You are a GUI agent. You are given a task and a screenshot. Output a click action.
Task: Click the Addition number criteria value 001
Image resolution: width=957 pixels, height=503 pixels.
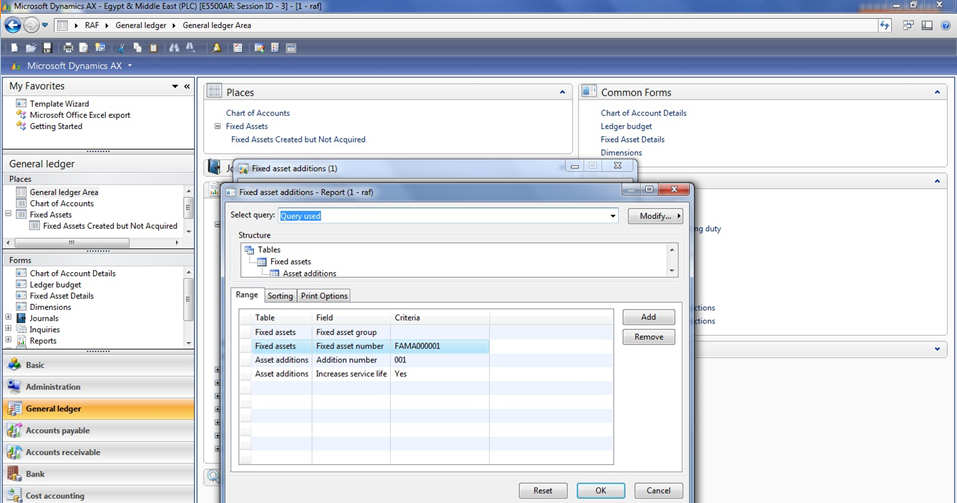[x=439, y=360]
